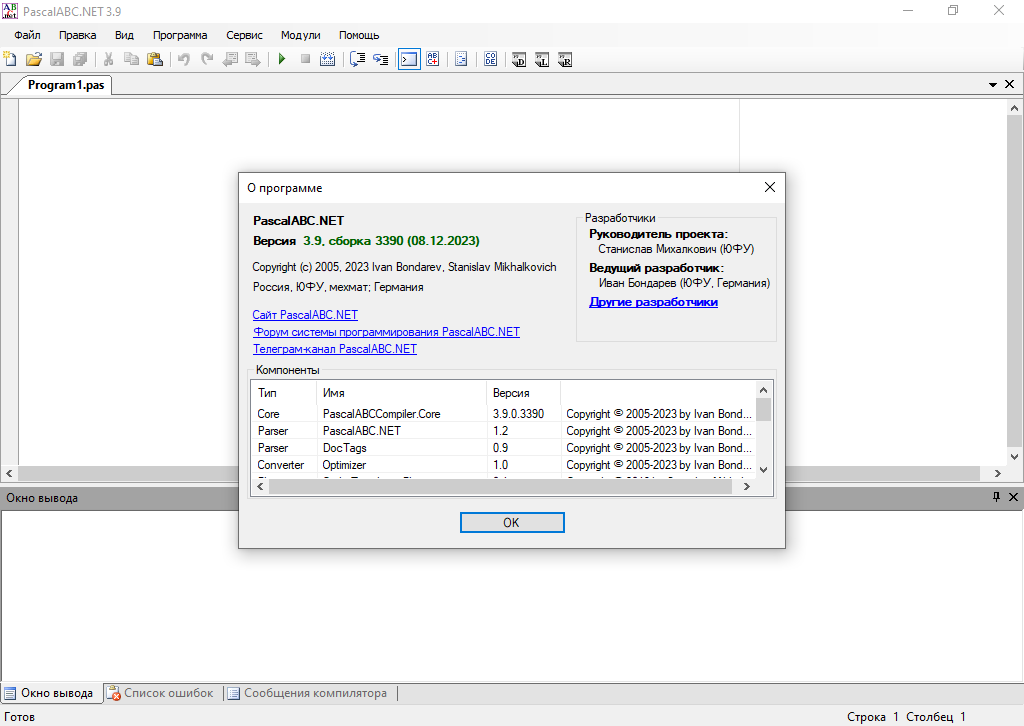The height and width of the screenshot is (726, 1024).
Task: Click the Copy icon in toolbar
Action: coord(132,60)
